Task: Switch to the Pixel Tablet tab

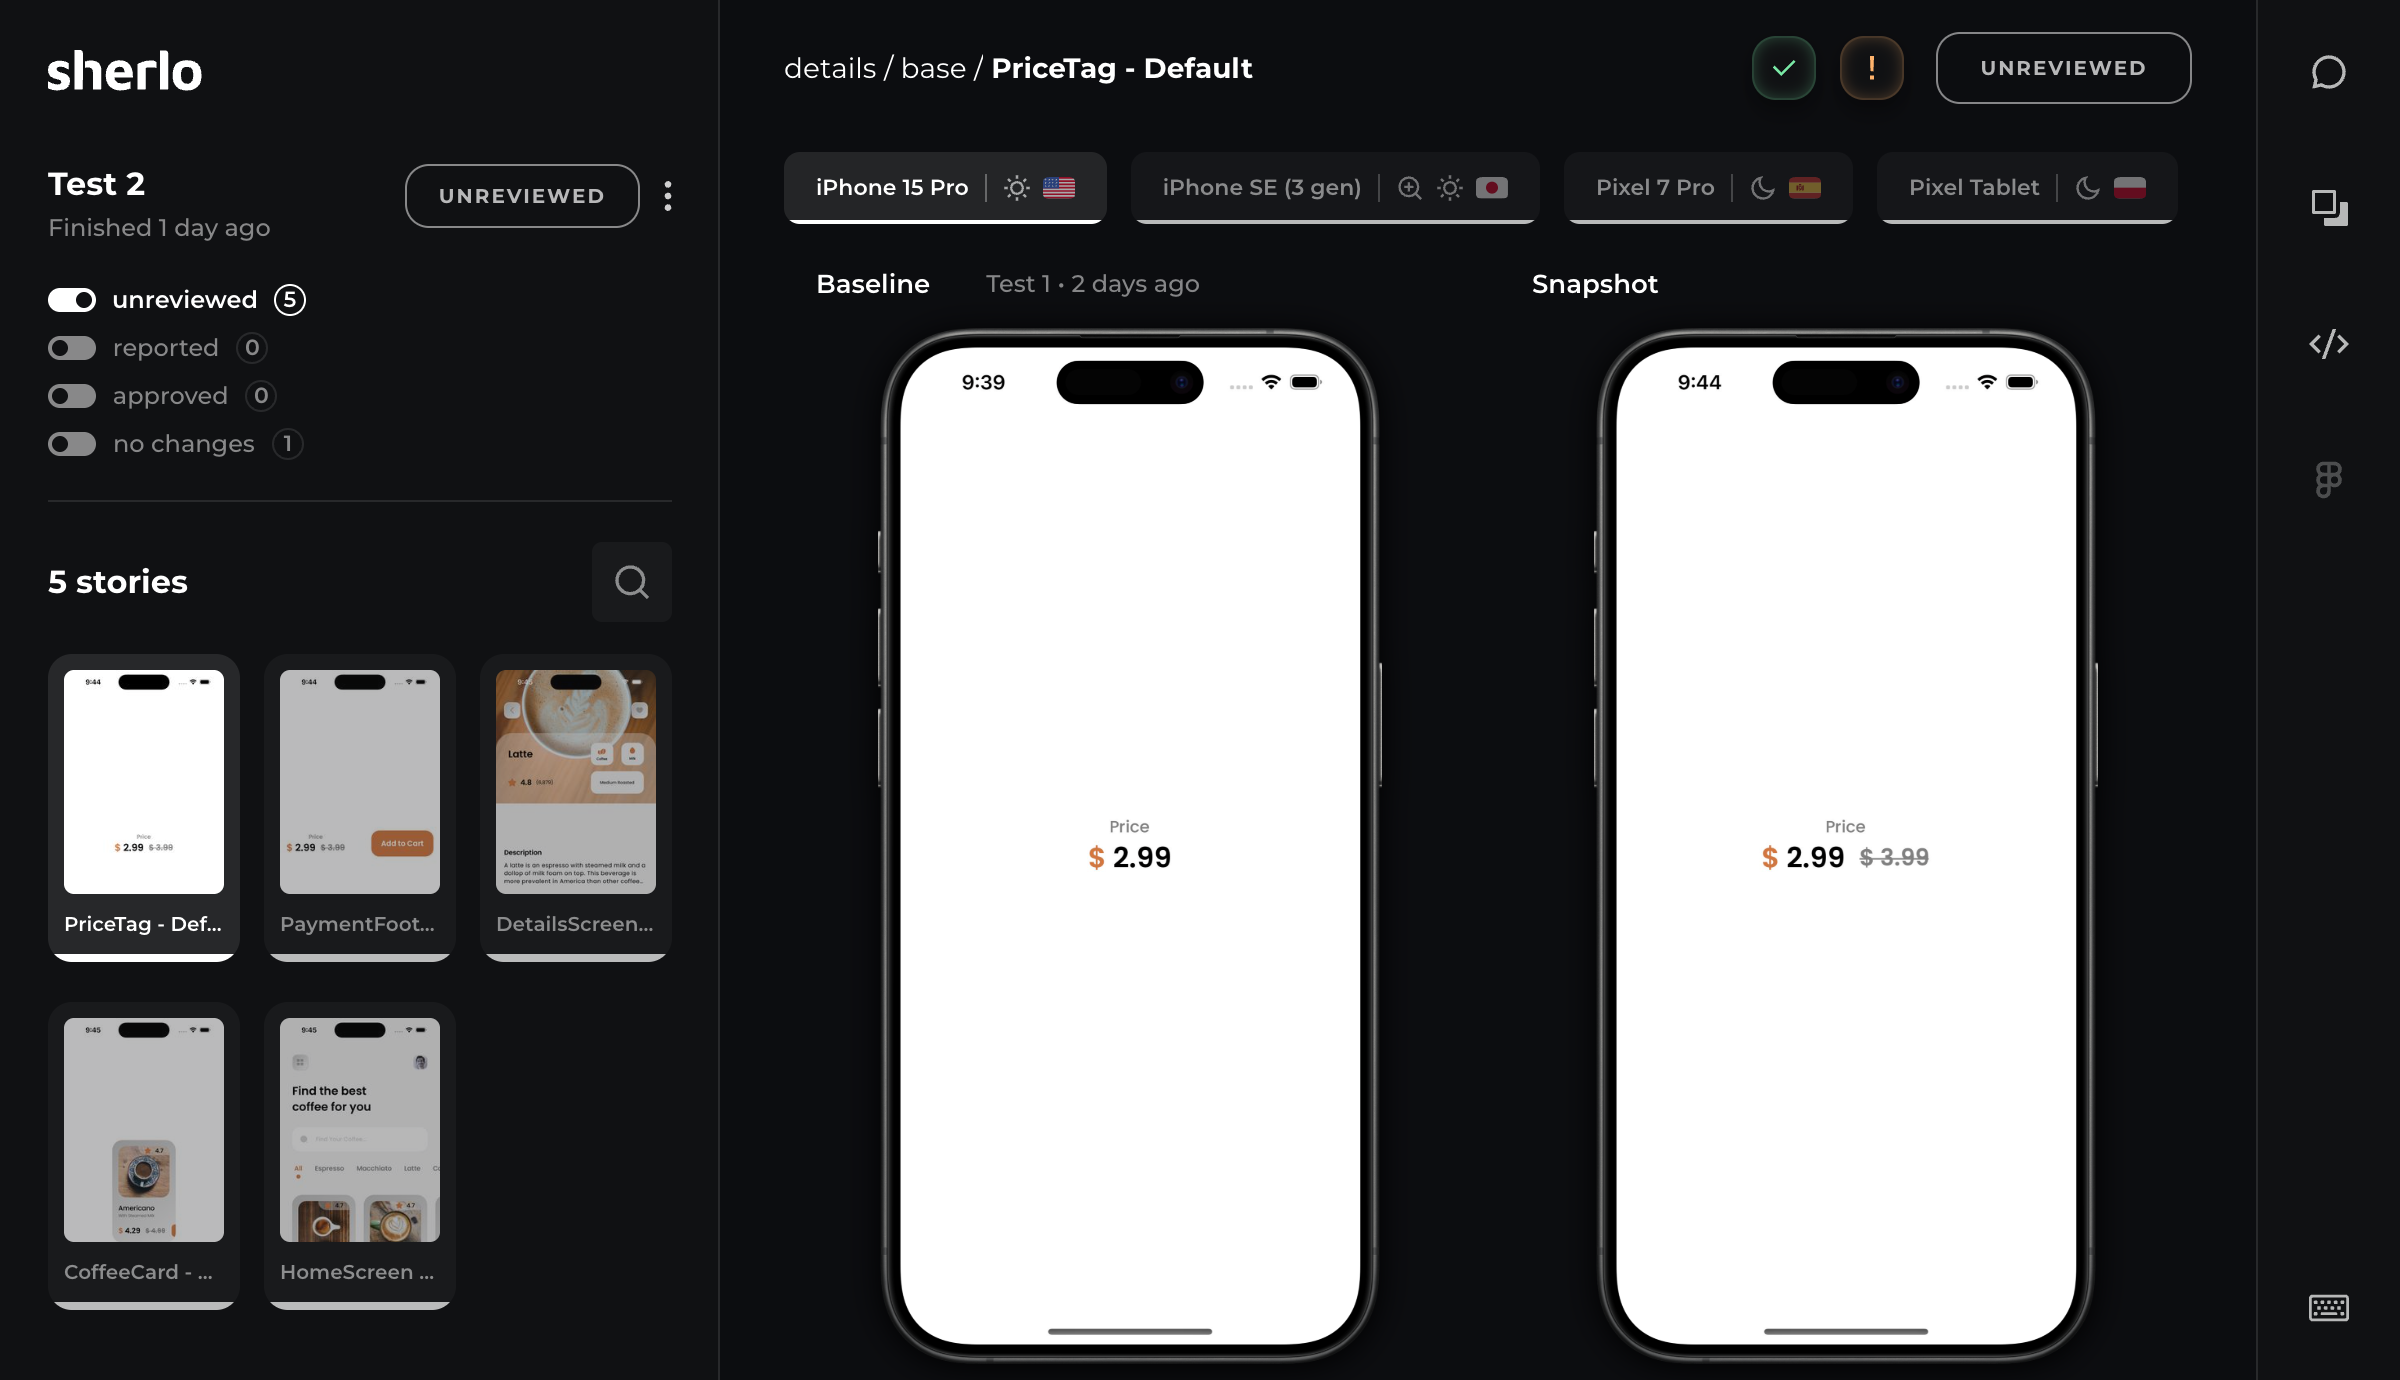Action: point(2027,188)
